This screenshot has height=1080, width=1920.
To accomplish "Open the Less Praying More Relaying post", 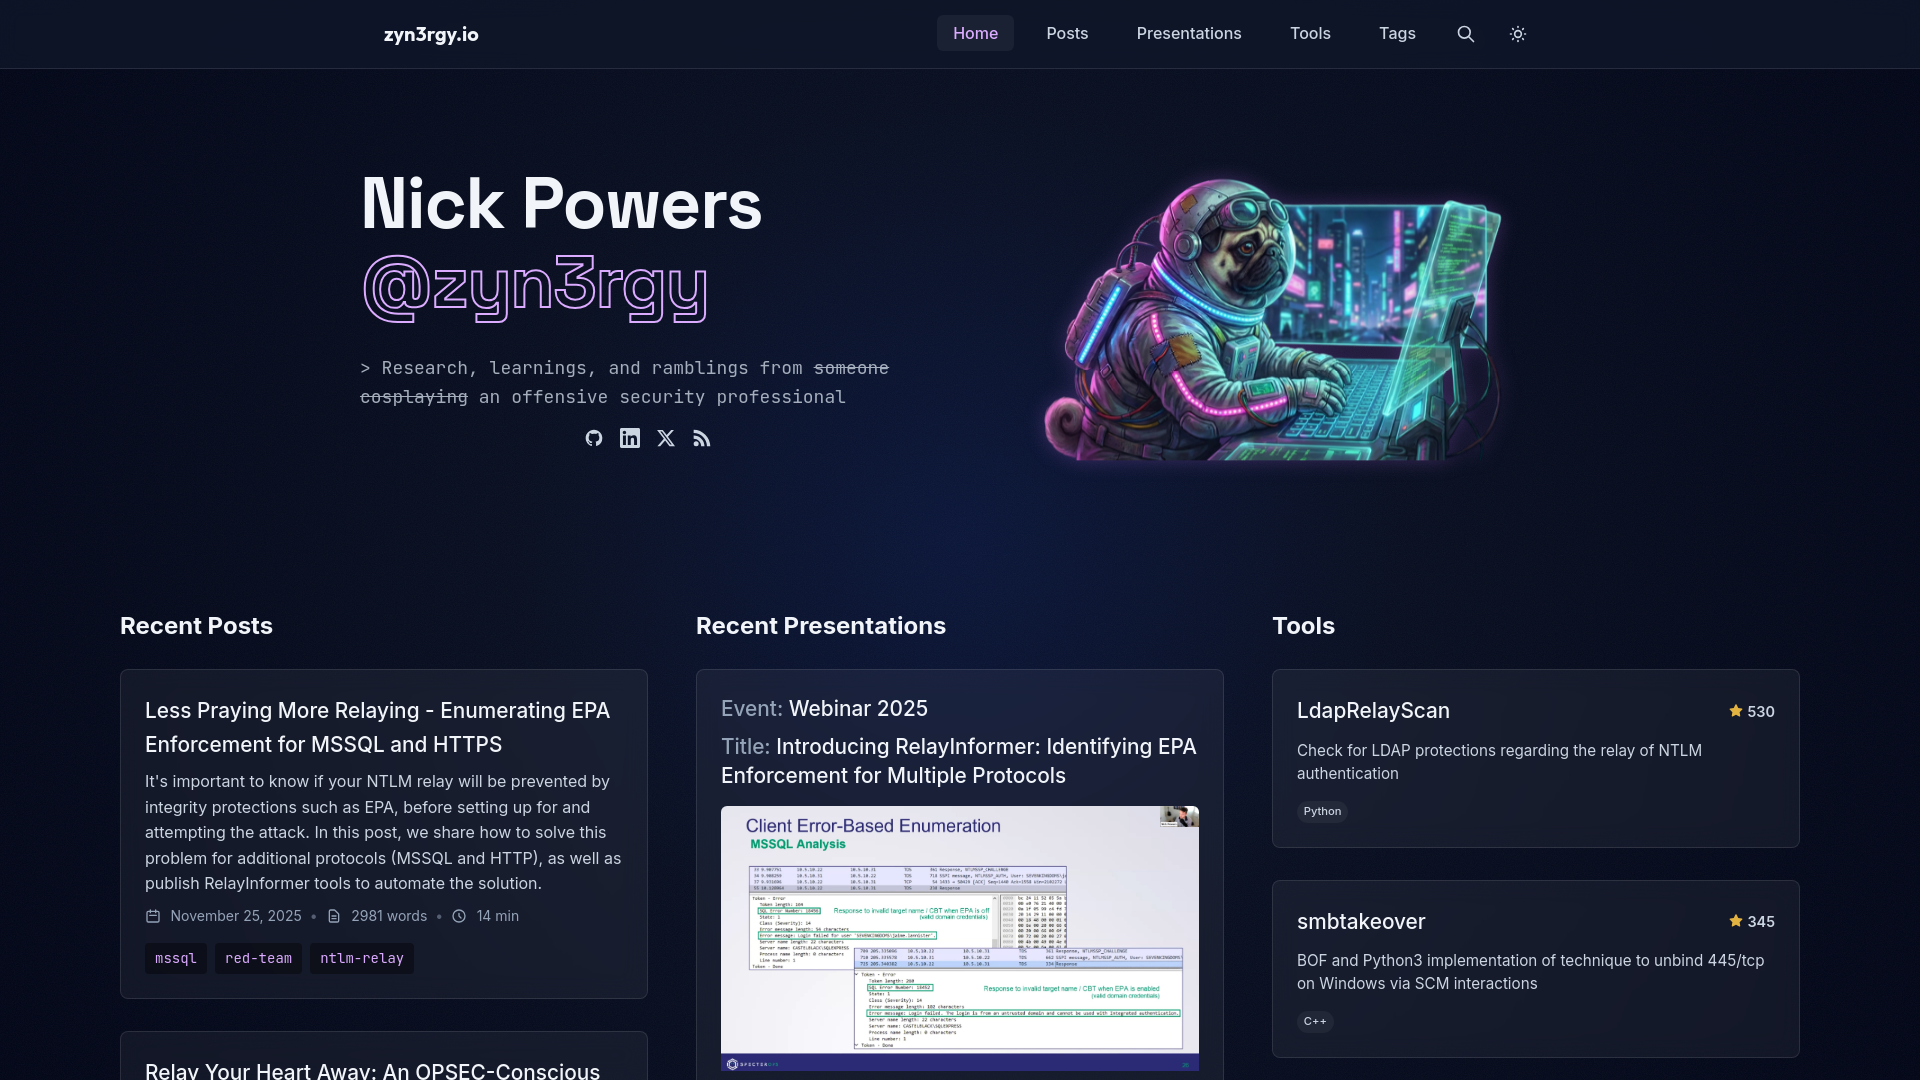I will pyautogui.click(x=377, y=727).
